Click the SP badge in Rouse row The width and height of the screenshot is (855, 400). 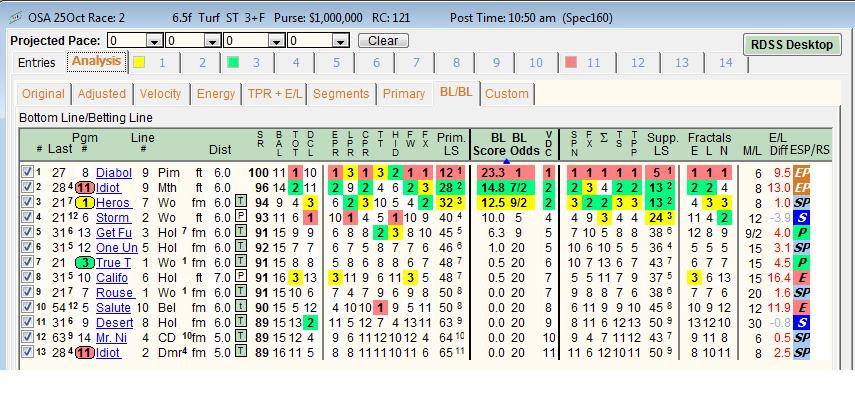pos(801,293)
